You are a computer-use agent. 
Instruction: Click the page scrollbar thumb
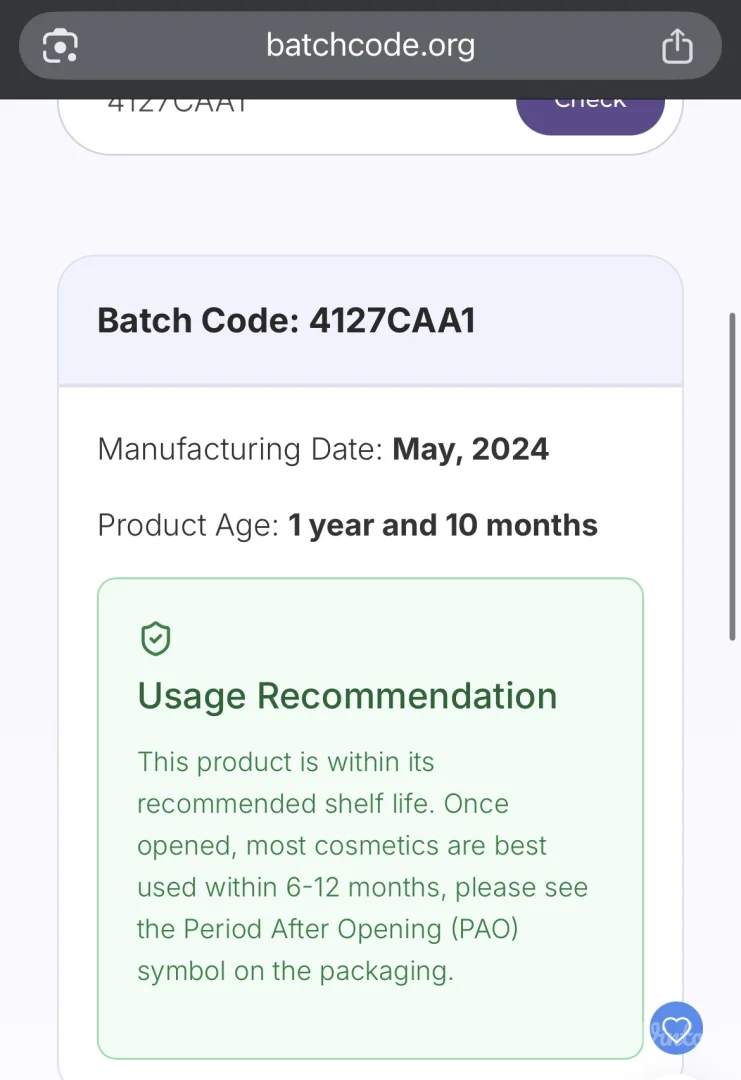coord(733,476)
